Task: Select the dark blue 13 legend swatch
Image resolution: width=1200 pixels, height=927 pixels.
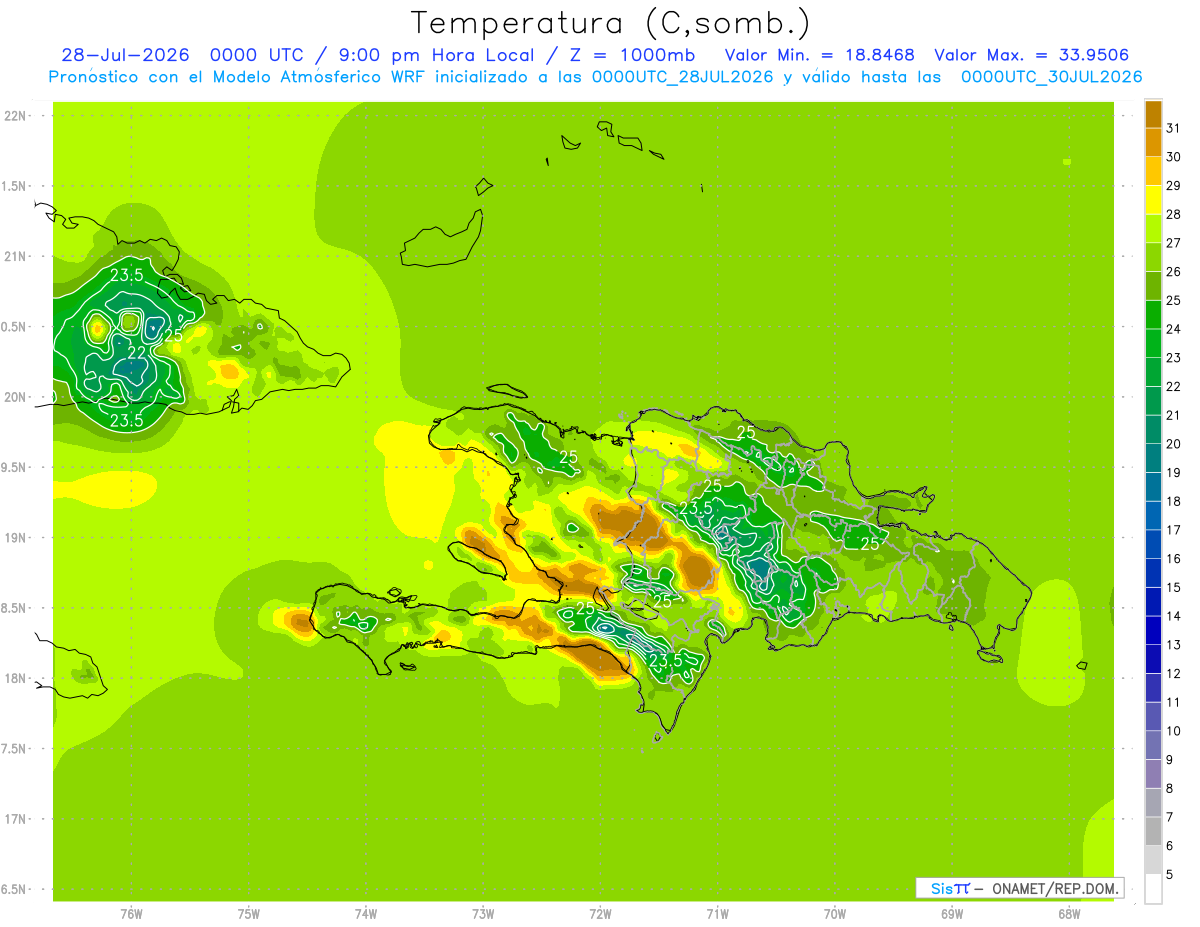Action: (1153, 631)
